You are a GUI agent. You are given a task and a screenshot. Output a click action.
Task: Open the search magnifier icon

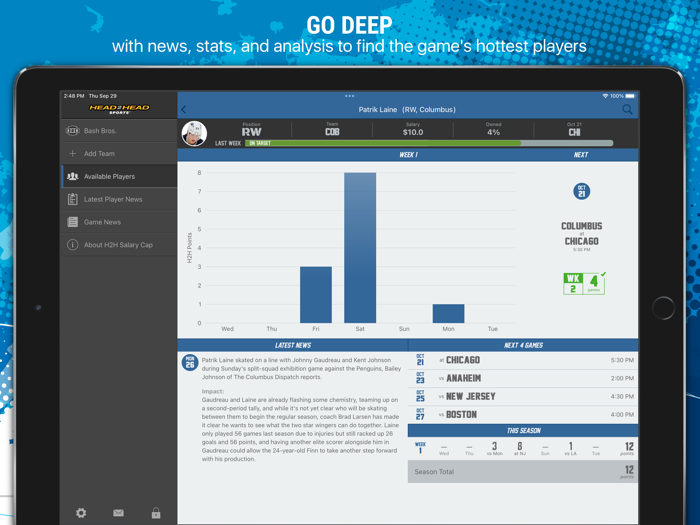tap(627, 109)
